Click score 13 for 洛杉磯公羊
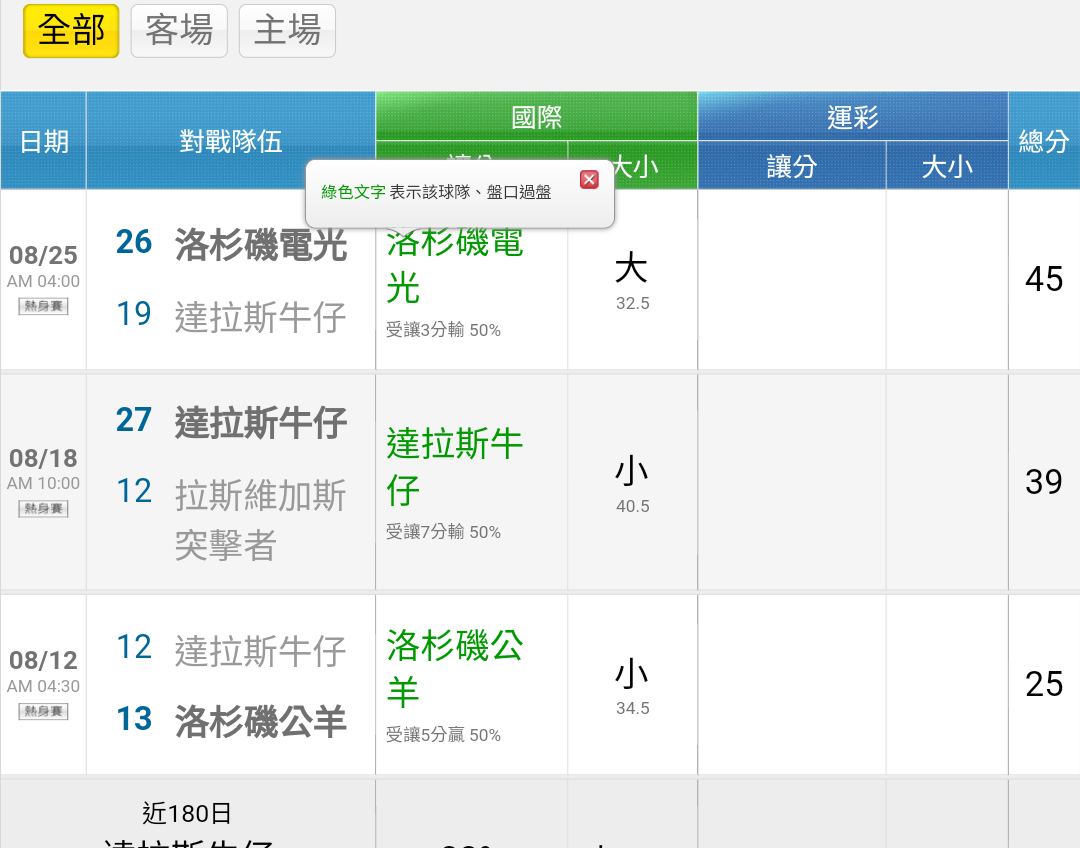 point(134,718)
